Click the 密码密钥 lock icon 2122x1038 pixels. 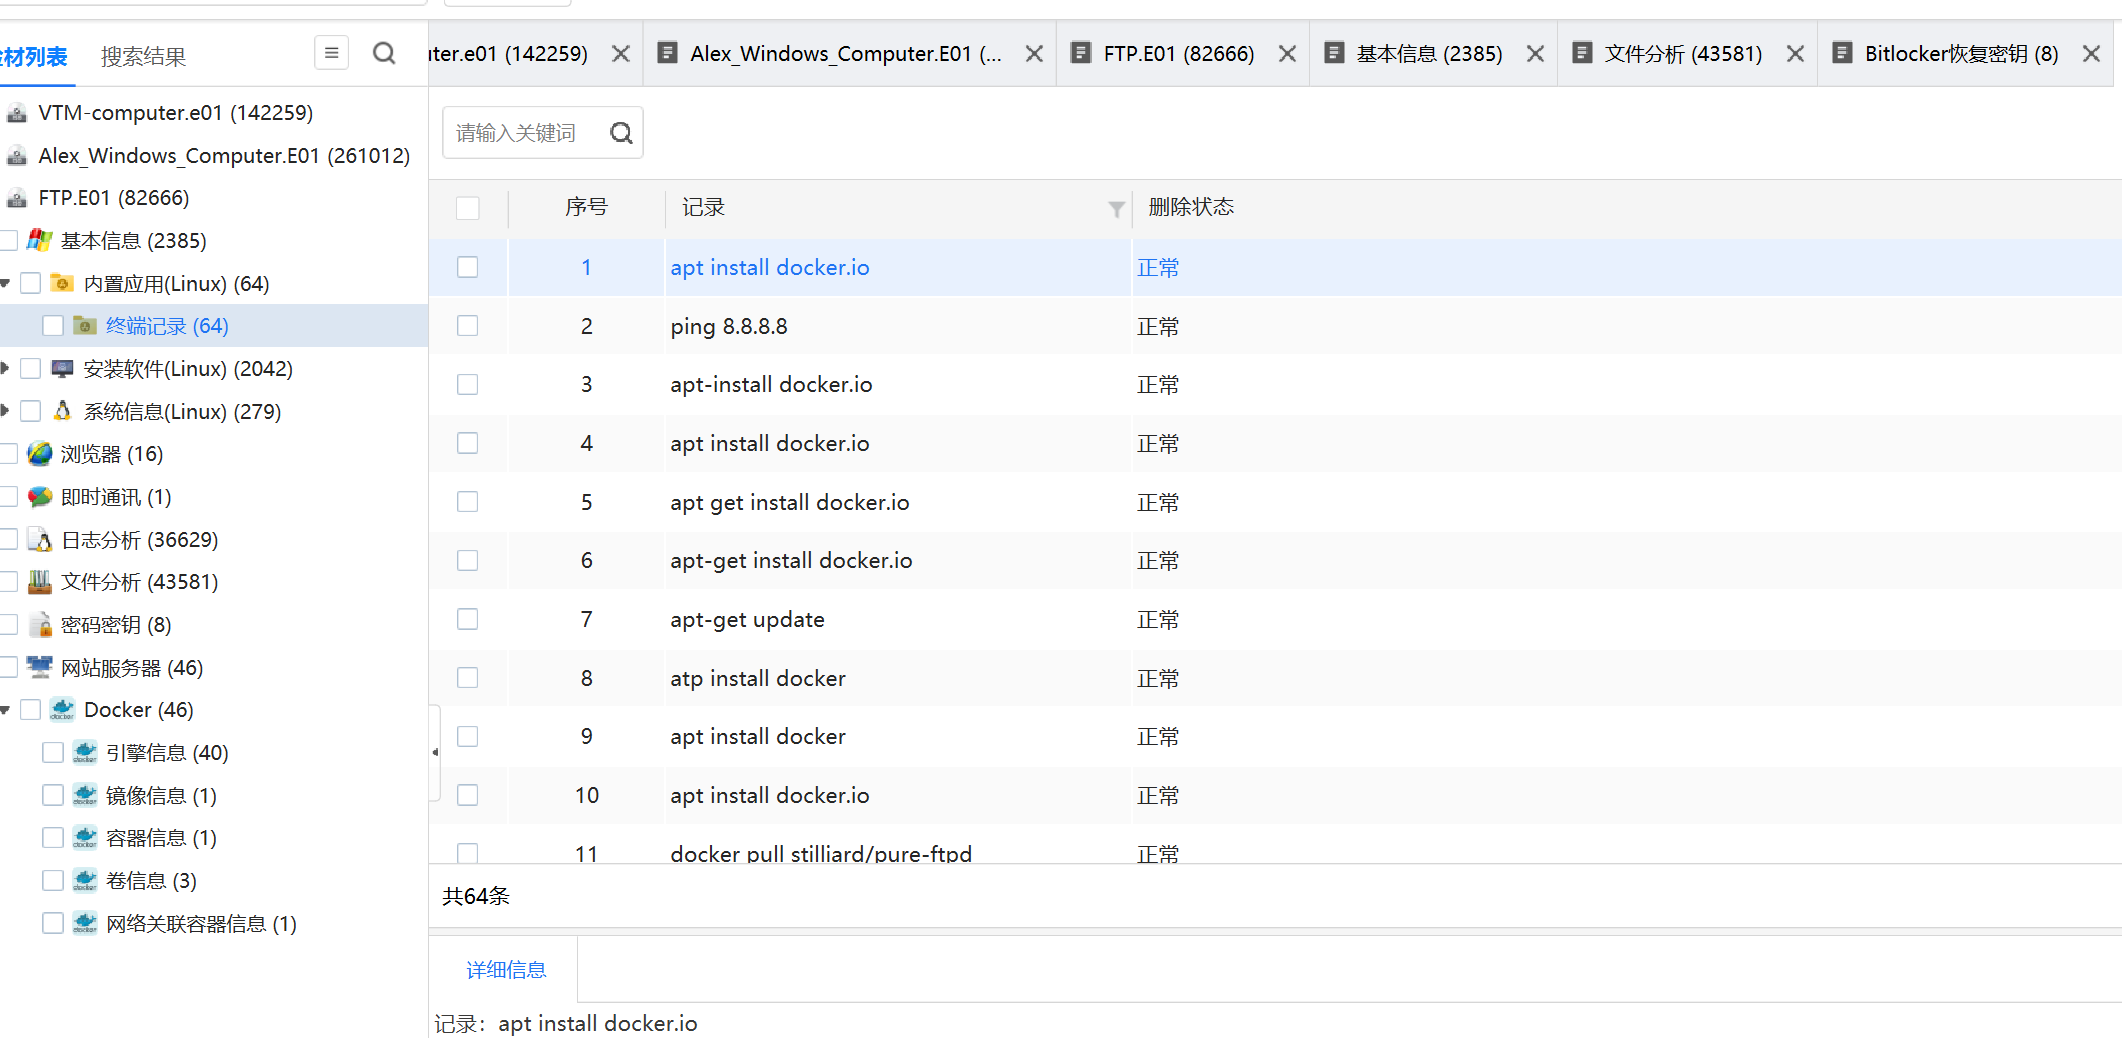click(40, 625)
